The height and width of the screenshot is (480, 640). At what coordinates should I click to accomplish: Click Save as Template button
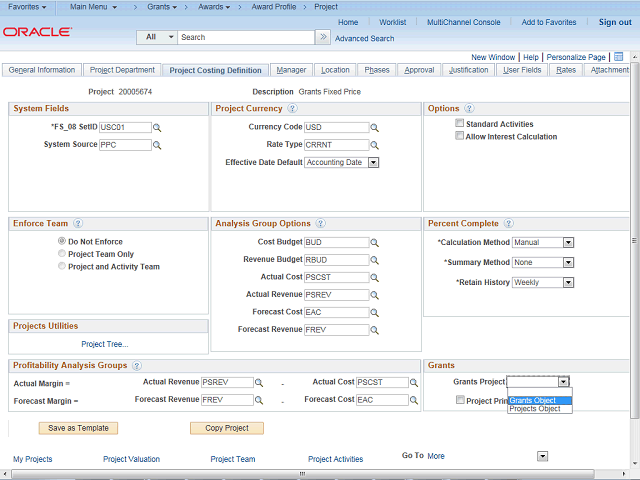[x=78, y=428]
